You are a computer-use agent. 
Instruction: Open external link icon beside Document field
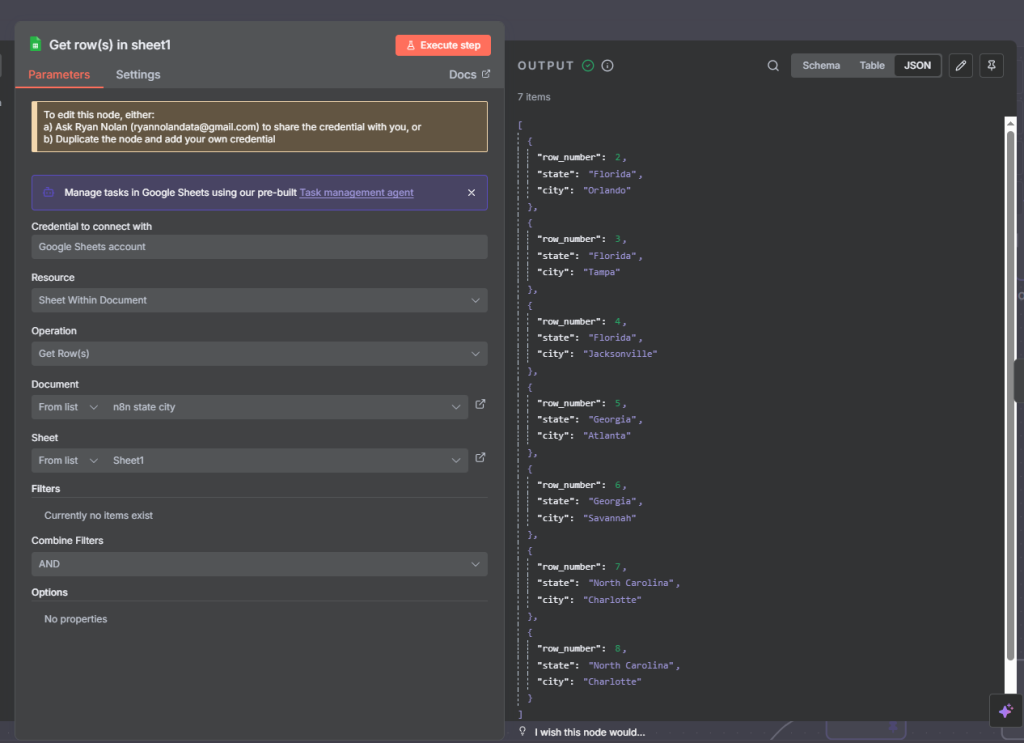click(x=481, y=405)
